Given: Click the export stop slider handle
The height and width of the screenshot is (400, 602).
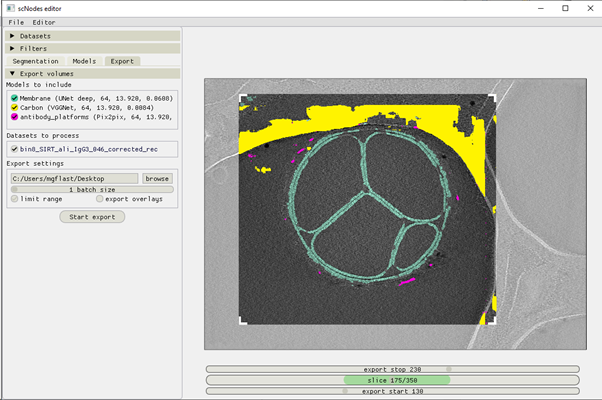Looking at the screenshot, I should pyautogui.click(x=449, y=369).
